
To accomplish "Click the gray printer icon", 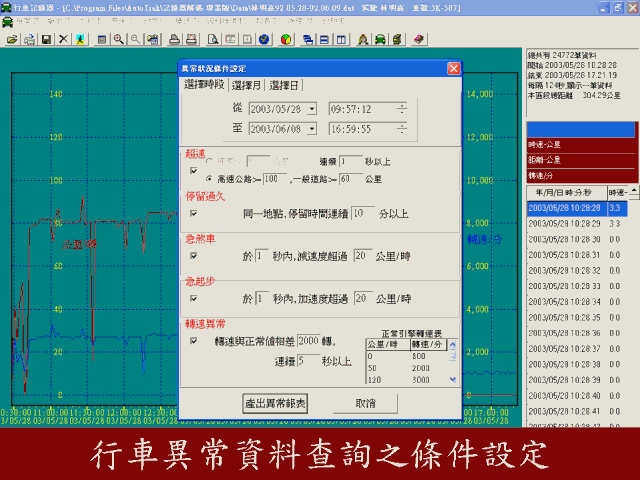I will pyautogui.click(x=175, y=40).
